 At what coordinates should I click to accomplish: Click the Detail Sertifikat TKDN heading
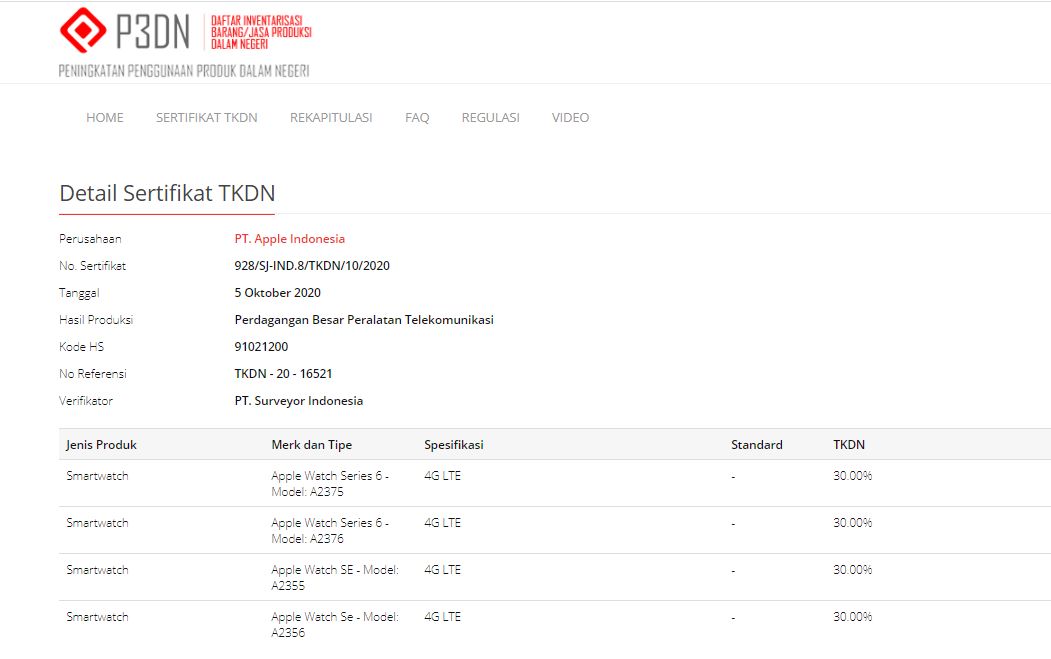pos(168,193)
